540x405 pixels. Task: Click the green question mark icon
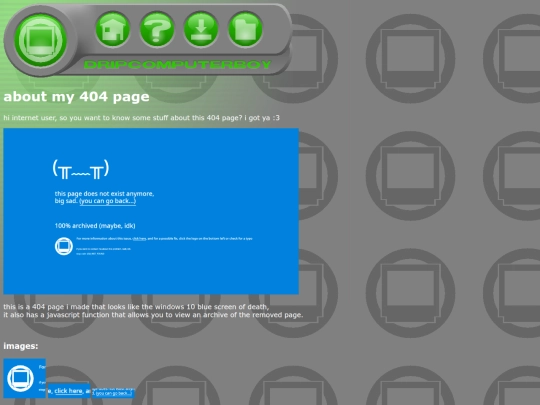tap(157, 30)
